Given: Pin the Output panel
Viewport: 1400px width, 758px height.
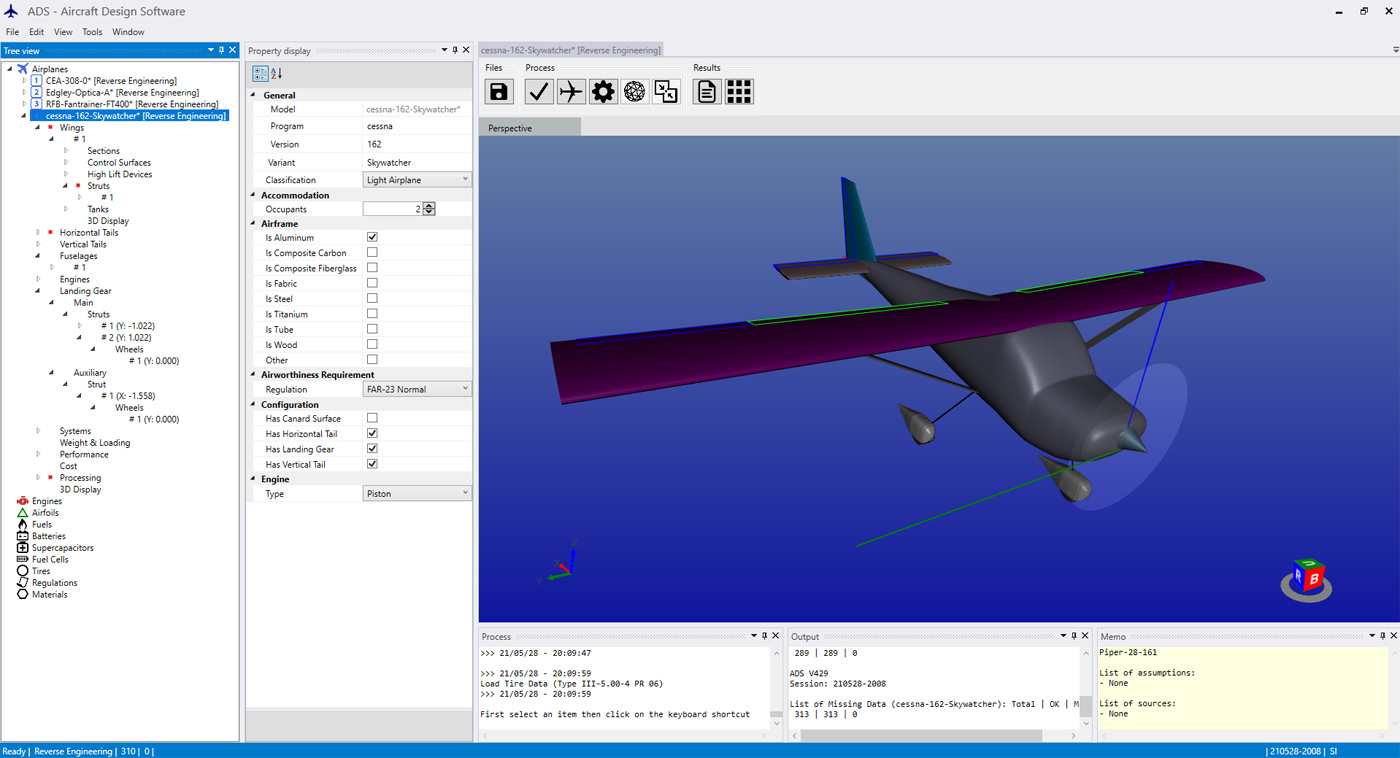Looking at the screenshot, I should [x=1075, y=636].
